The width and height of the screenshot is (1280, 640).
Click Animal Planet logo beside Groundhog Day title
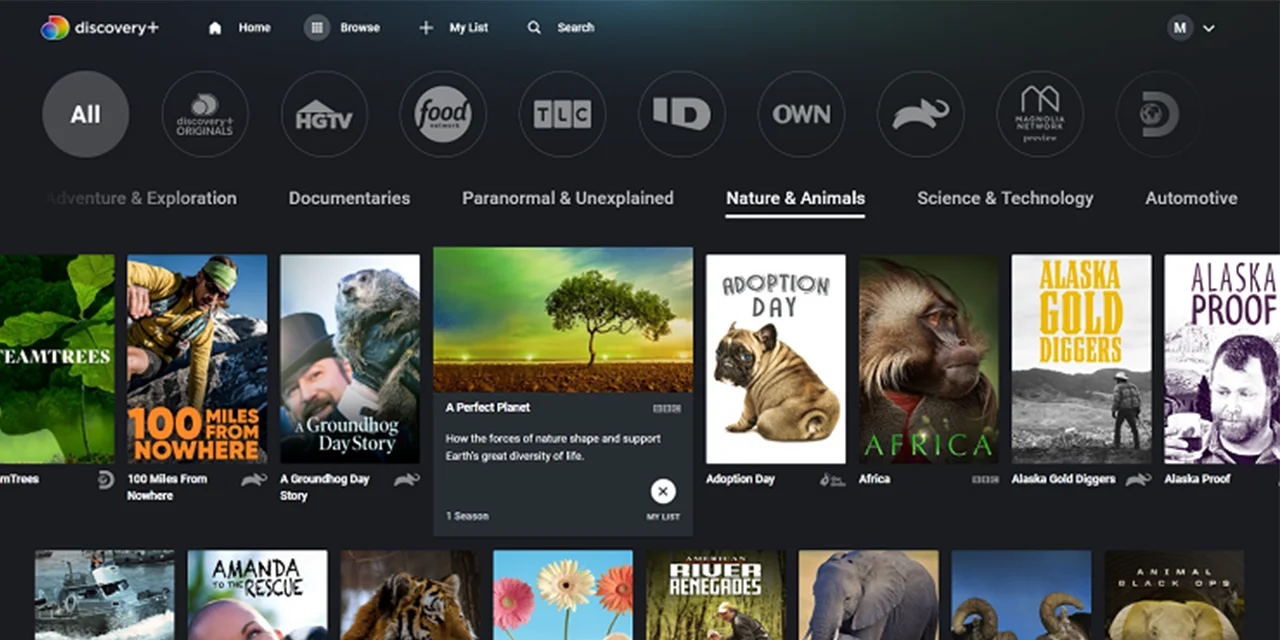click(407, 480)
